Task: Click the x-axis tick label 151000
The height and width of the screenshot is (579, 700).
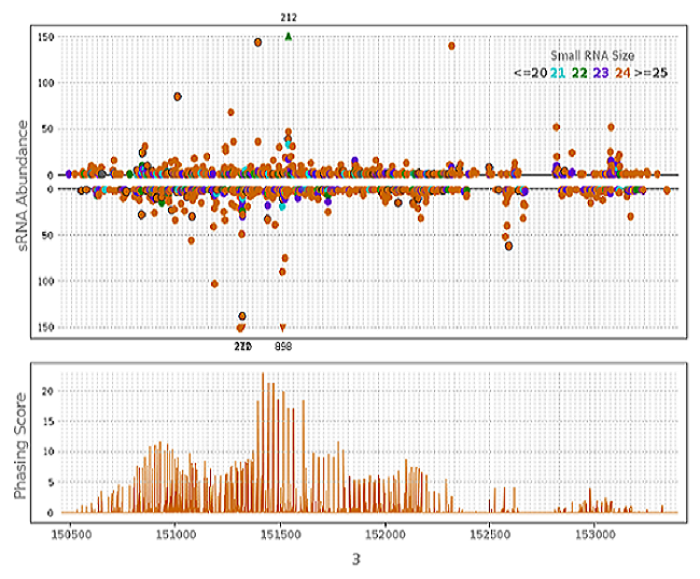Action: [x=175, y=534]
